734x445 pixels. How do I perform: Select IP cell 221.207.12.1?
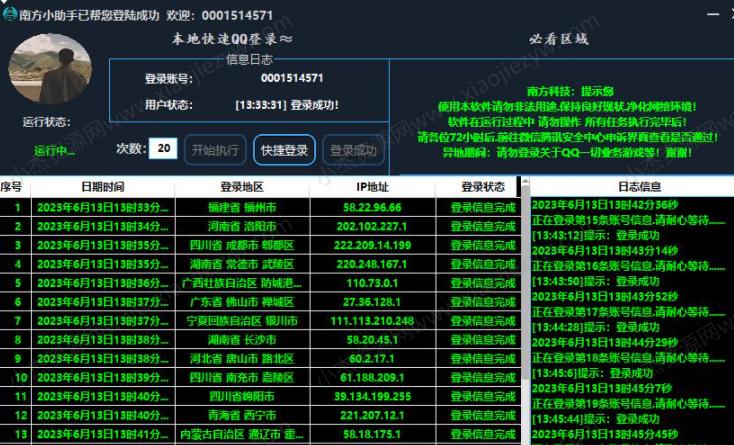point(372,415)
